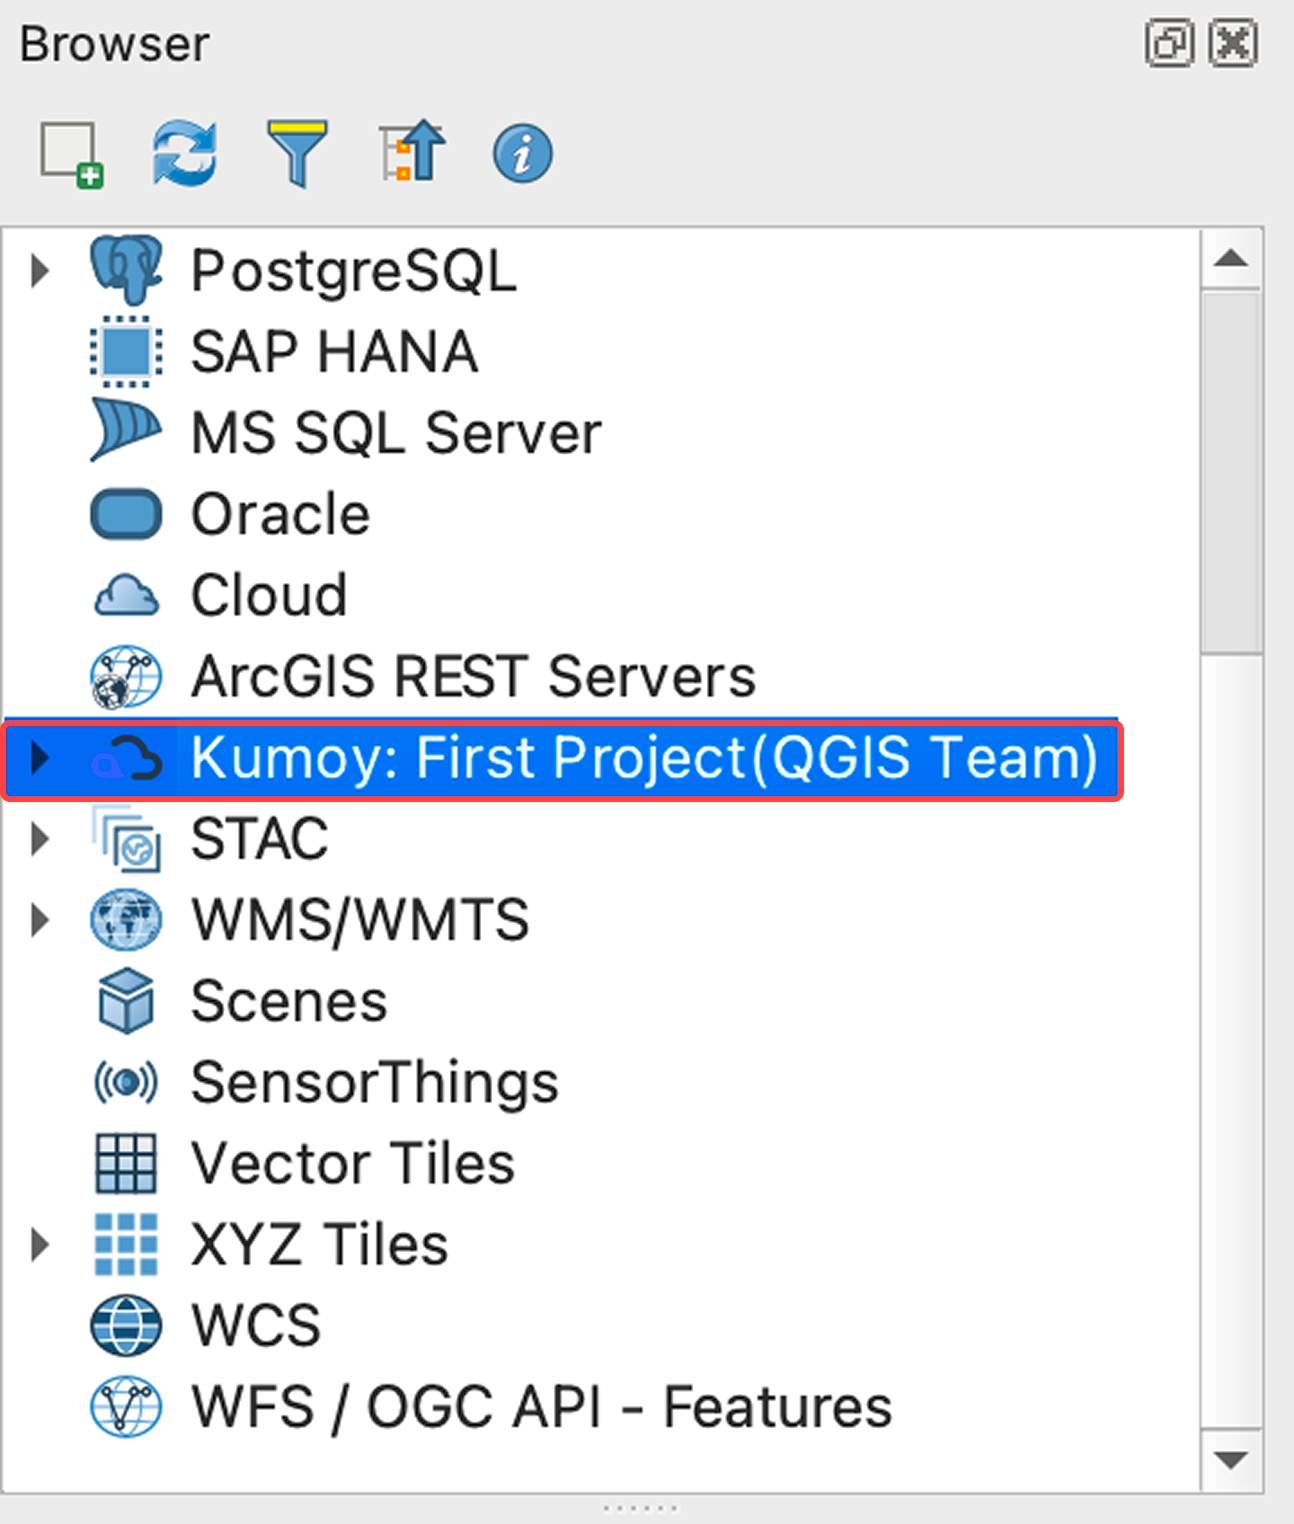This screenshot has height=1524, width=1294.
Task: Expand the STAC connections list
Action: tap(40, 839)
